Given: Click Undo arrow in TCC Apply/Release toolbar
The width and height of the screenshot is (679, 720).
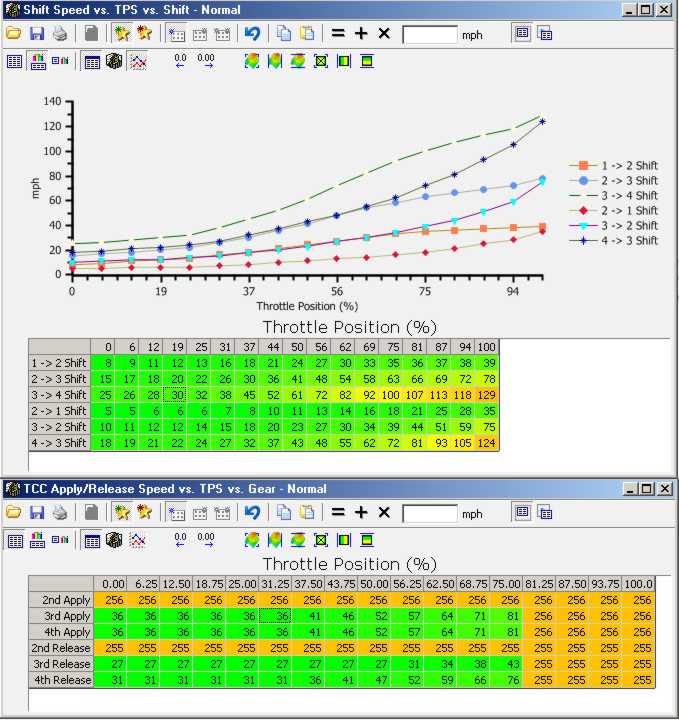Looking at the screenshot, I should click(252, 513).
